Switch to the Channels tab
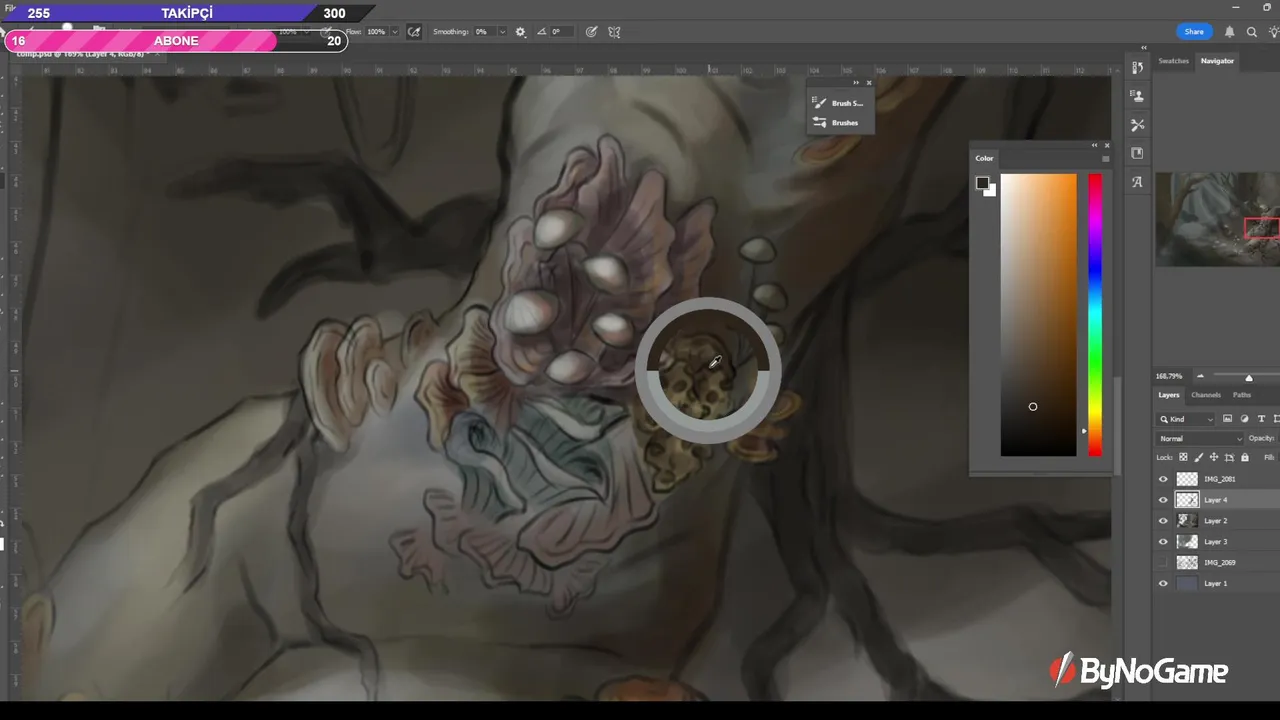Screen dimensions: 1280x720 click(x=1206, y=395)
